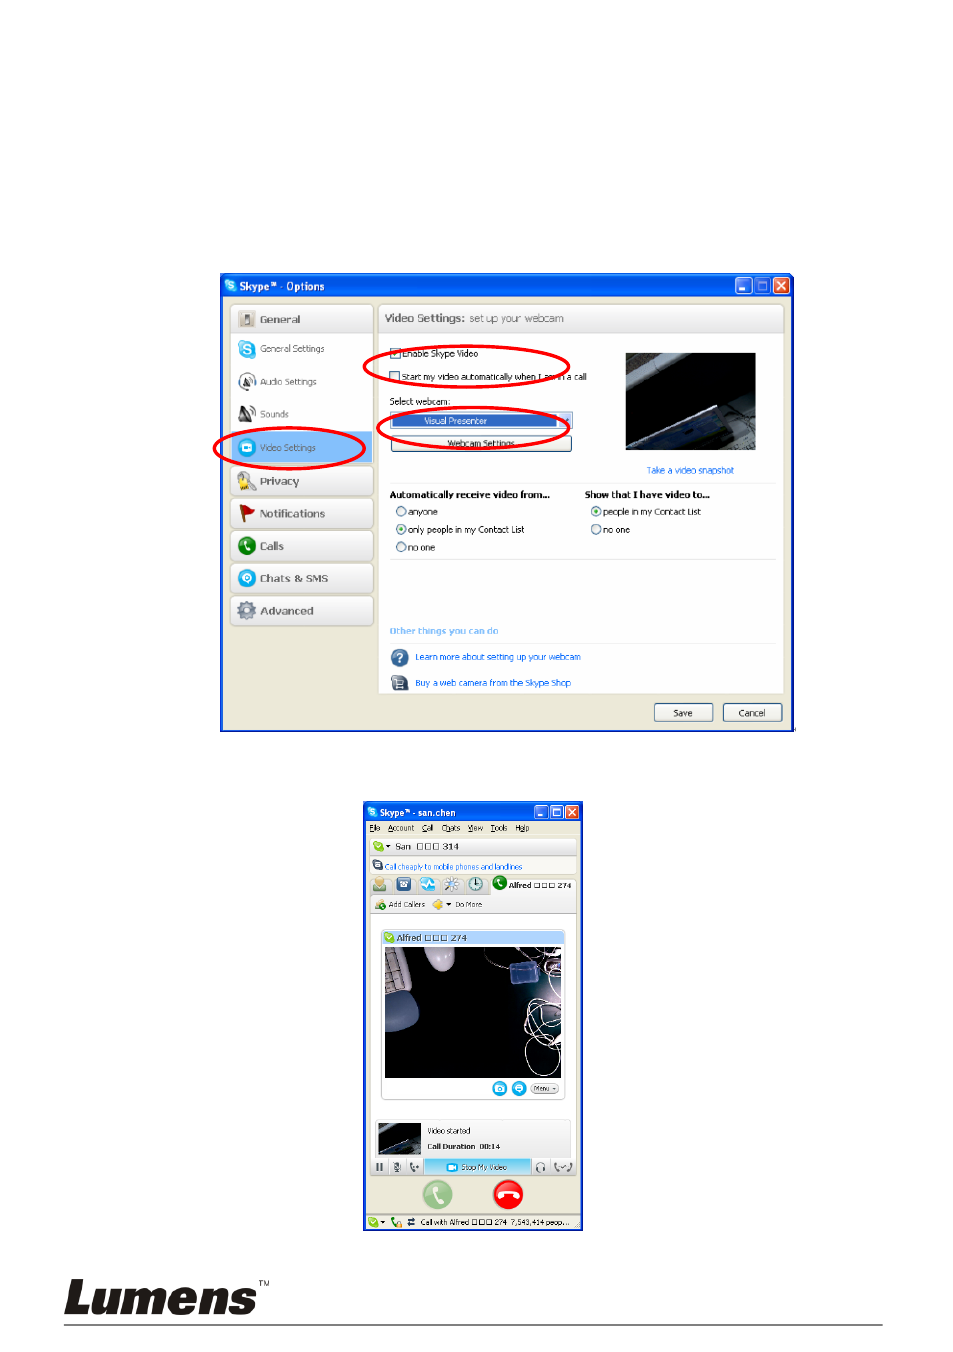This screenshot has width=953, height=1352.
Task: Click 'Call cheaply to mobile phones and landlines'
Action: click(453, 867)
